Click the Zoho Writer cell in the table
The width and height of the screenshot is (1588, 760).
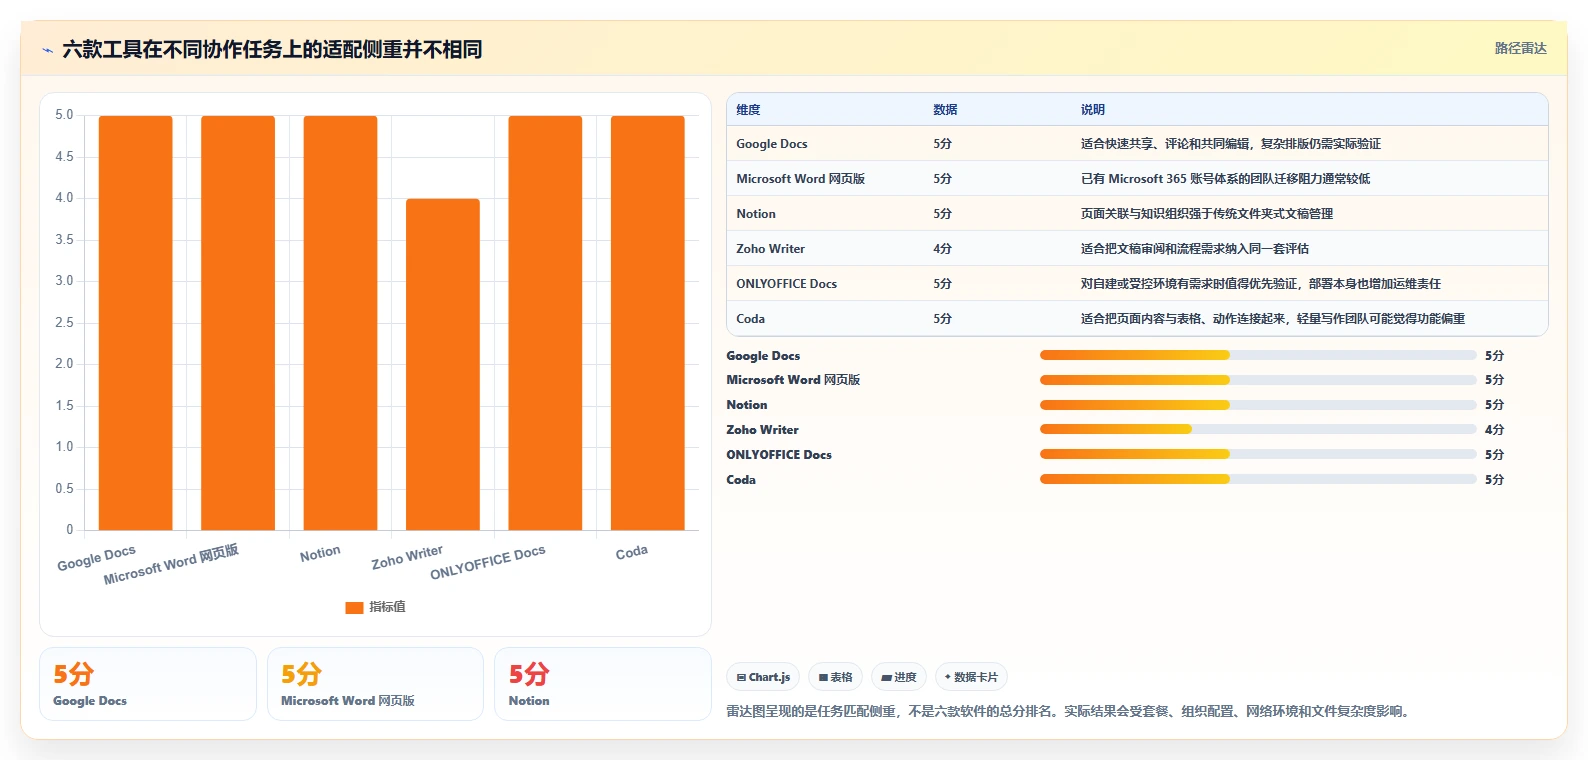click(x=770, y=249)
